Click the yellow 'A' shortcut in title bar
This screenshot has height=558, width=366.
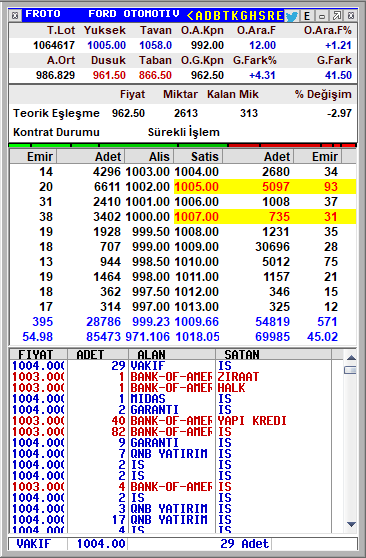[199, 16]
